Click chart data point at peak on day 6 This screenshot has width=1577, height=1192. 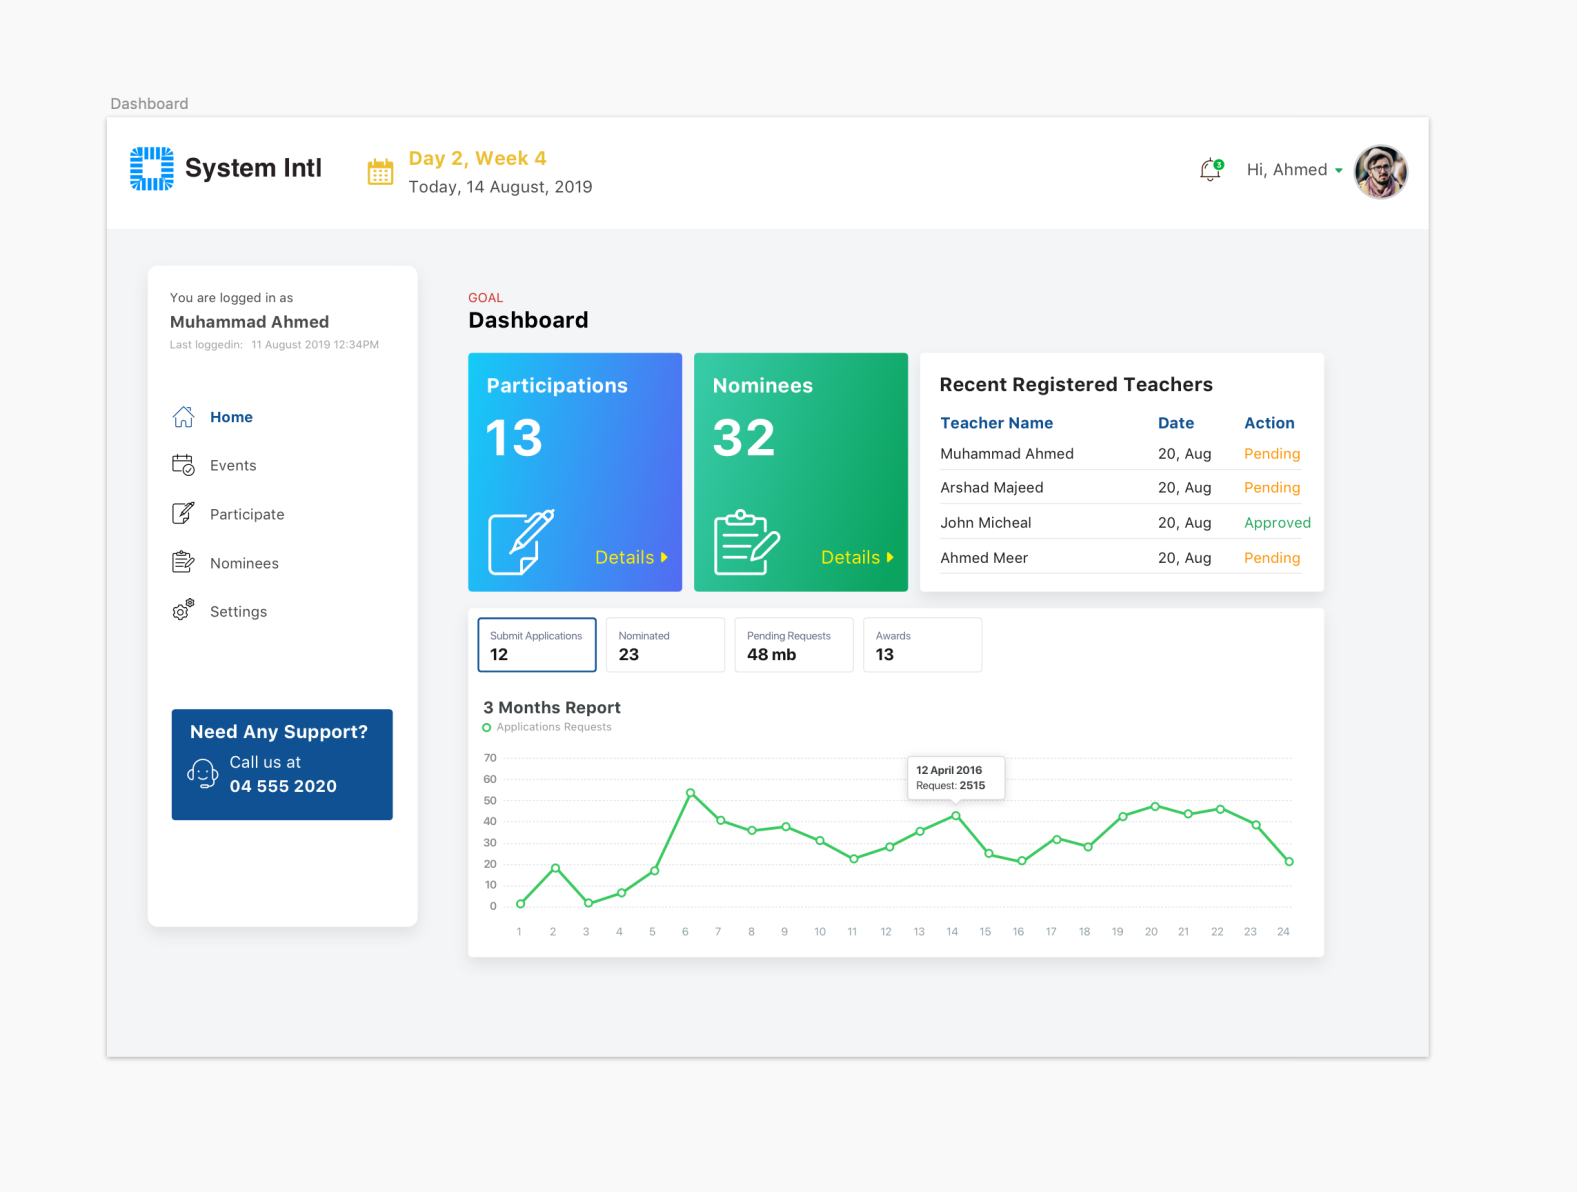(691, 793)
